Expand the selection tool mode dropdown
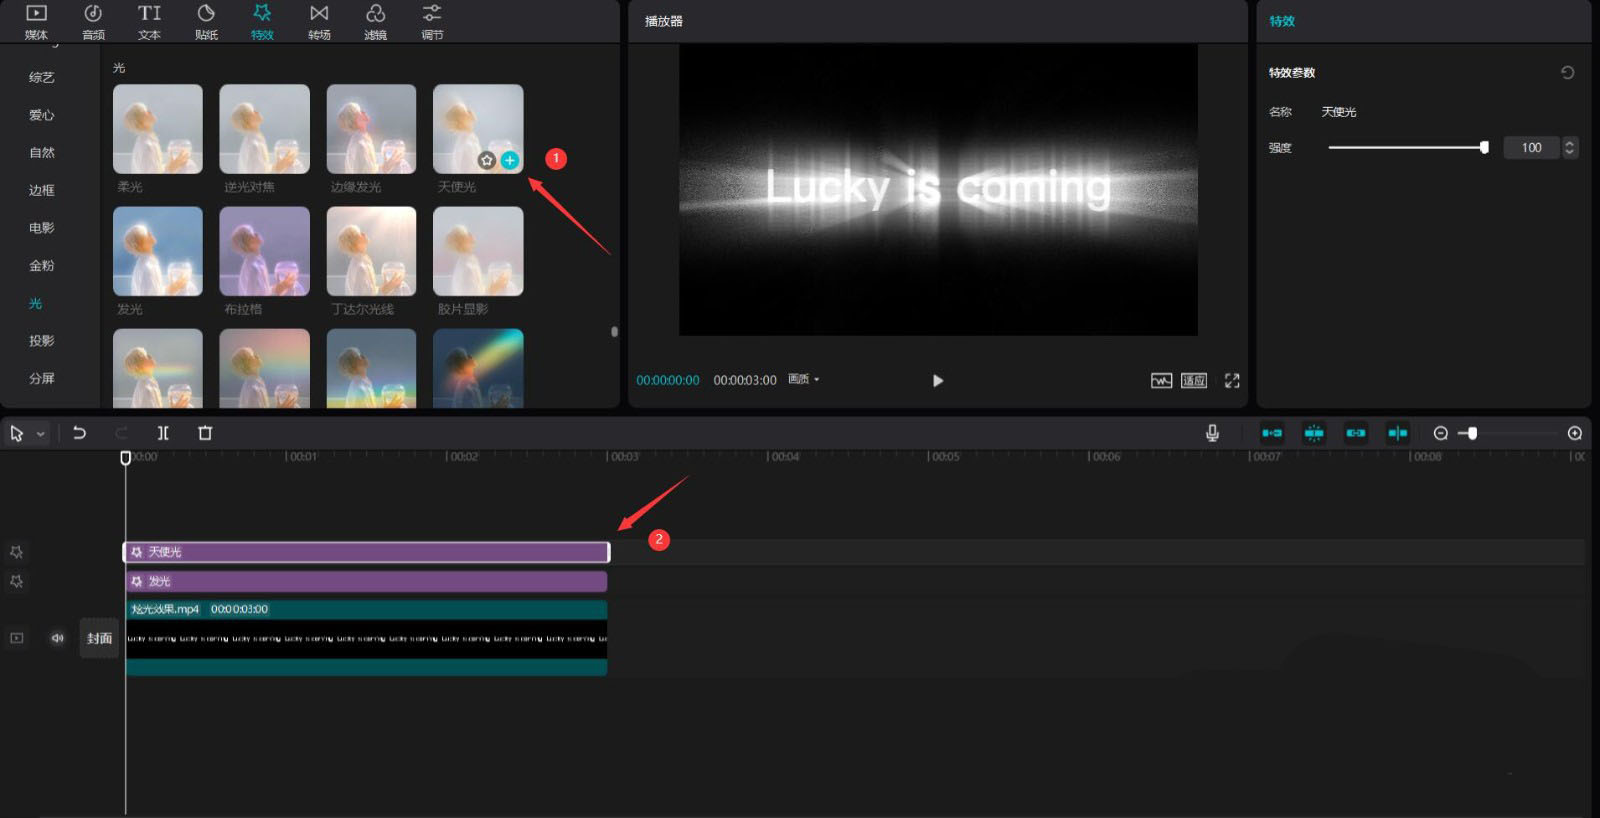This screenshot has height=818, width=1600. (x=41, y=434)
